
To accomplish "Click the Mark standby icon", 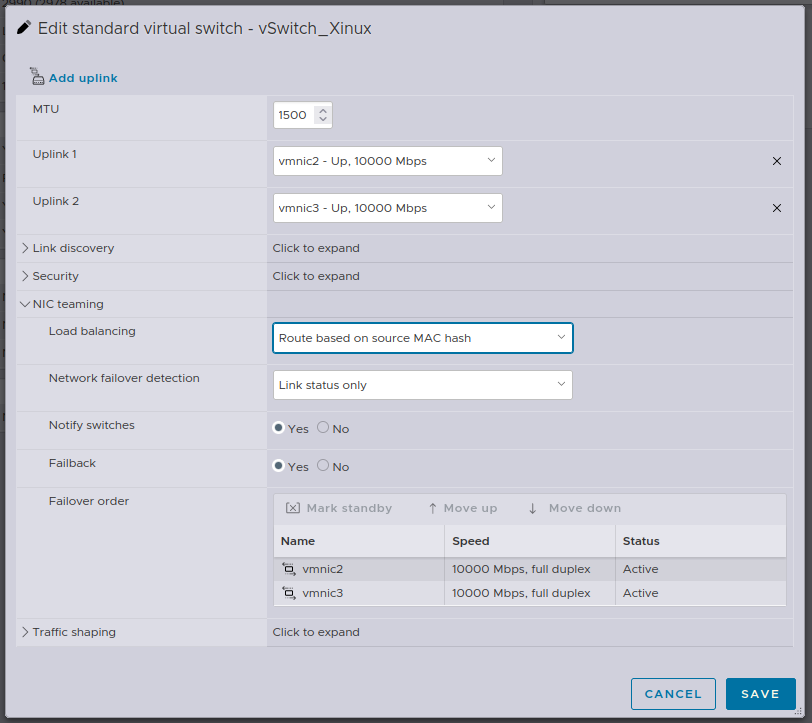I will (293, 508).
